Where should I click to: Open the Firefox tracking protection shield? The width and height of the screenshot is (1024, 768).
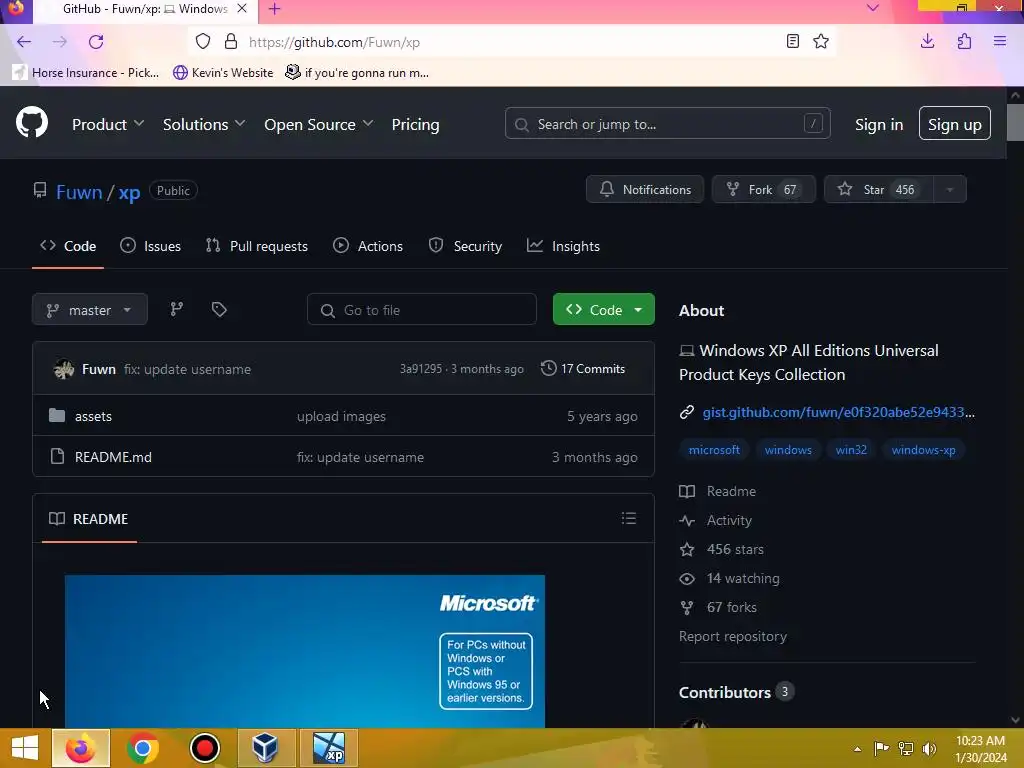pos(203,42)
